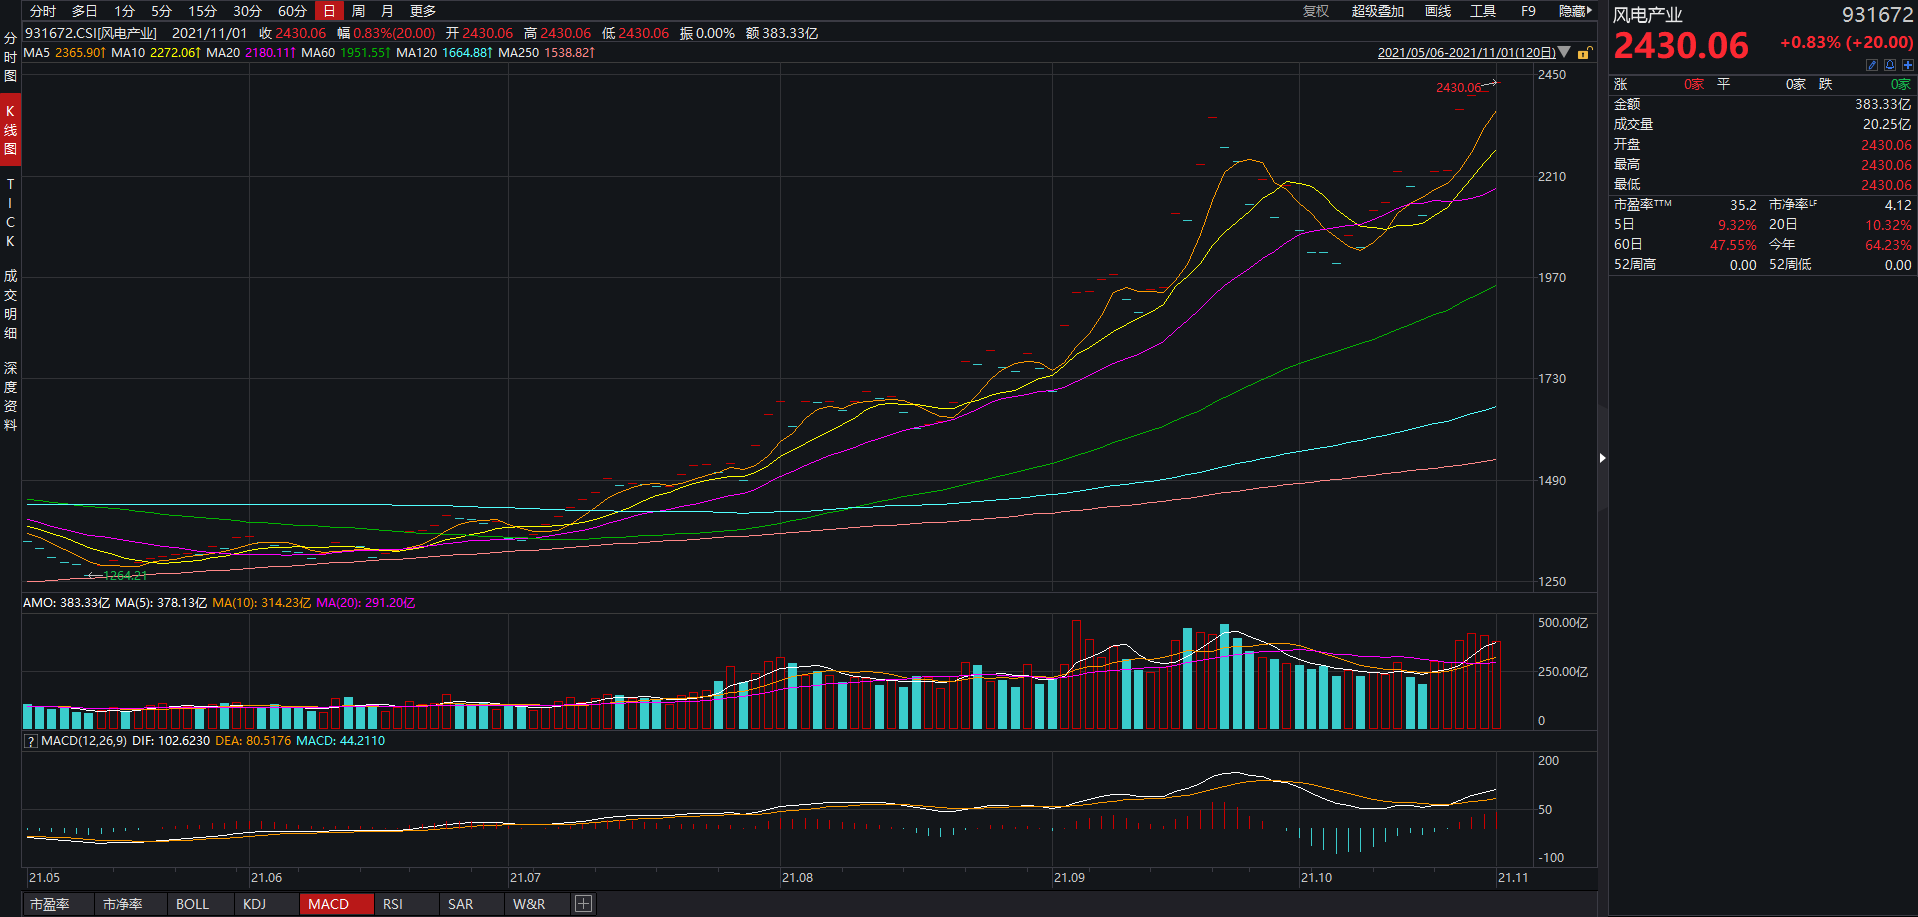Image resolution: width=1918 pixels, height=917 pixels.
Task: Toggle the yellow lock icon beside date range
Action: pyautogui.click(x=1584, y=53)
